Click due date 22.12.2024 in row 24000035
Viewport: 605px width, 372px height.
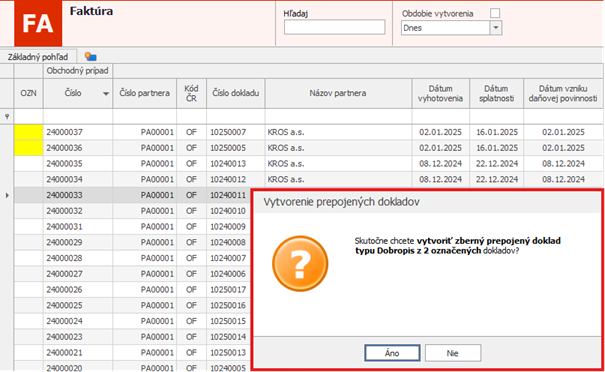click(497, 164)
